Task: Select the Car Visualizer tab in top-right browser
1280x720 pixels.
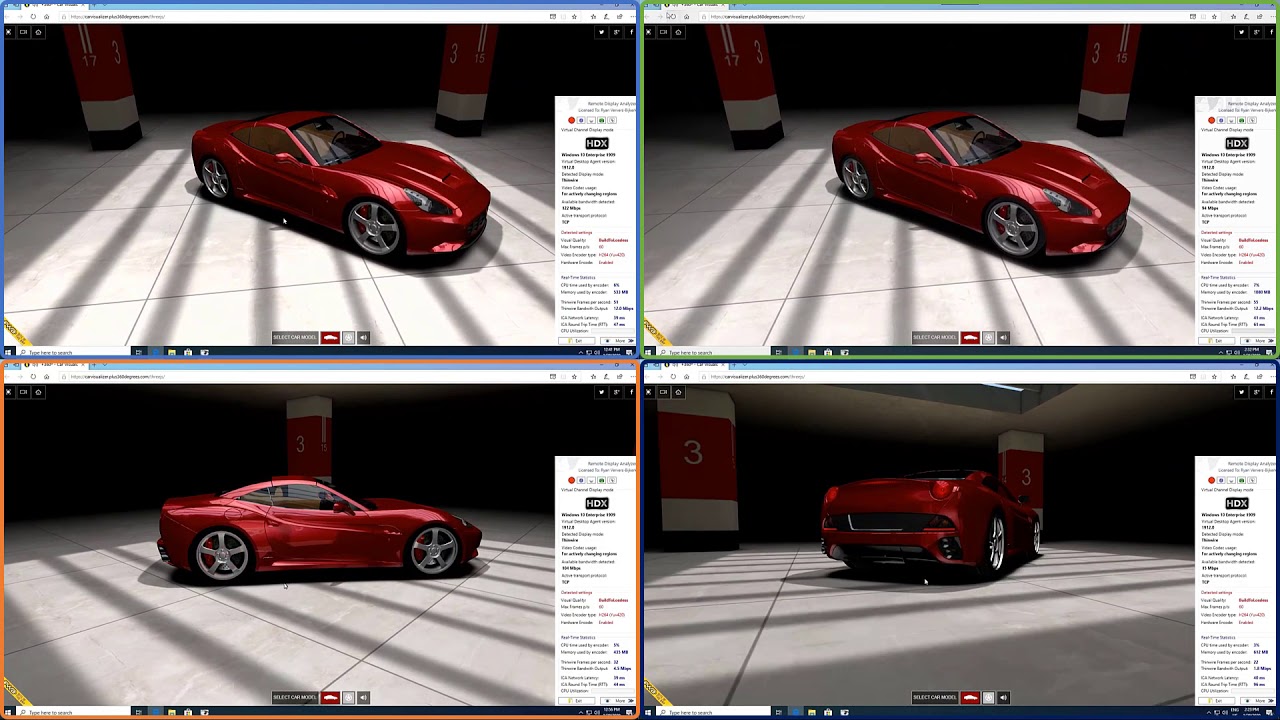Action: 695,4
